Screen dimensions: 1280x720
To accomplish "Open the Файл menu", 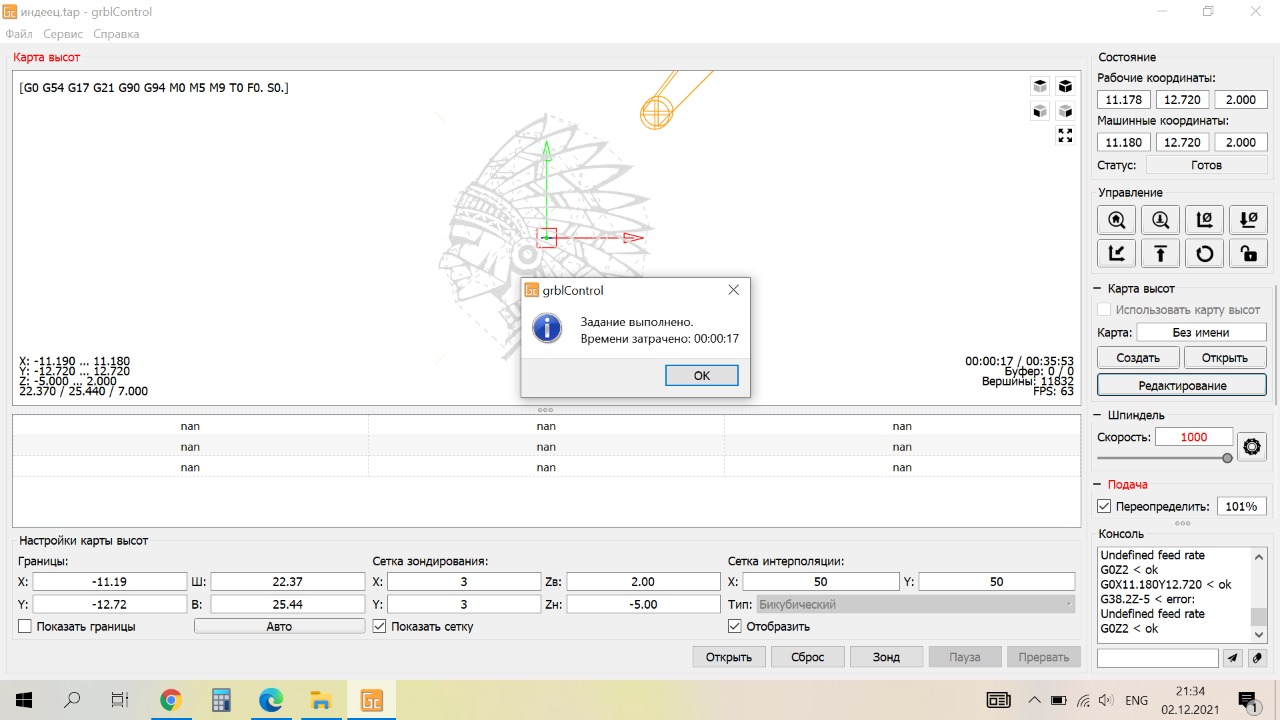I will (x=19, y=34).
